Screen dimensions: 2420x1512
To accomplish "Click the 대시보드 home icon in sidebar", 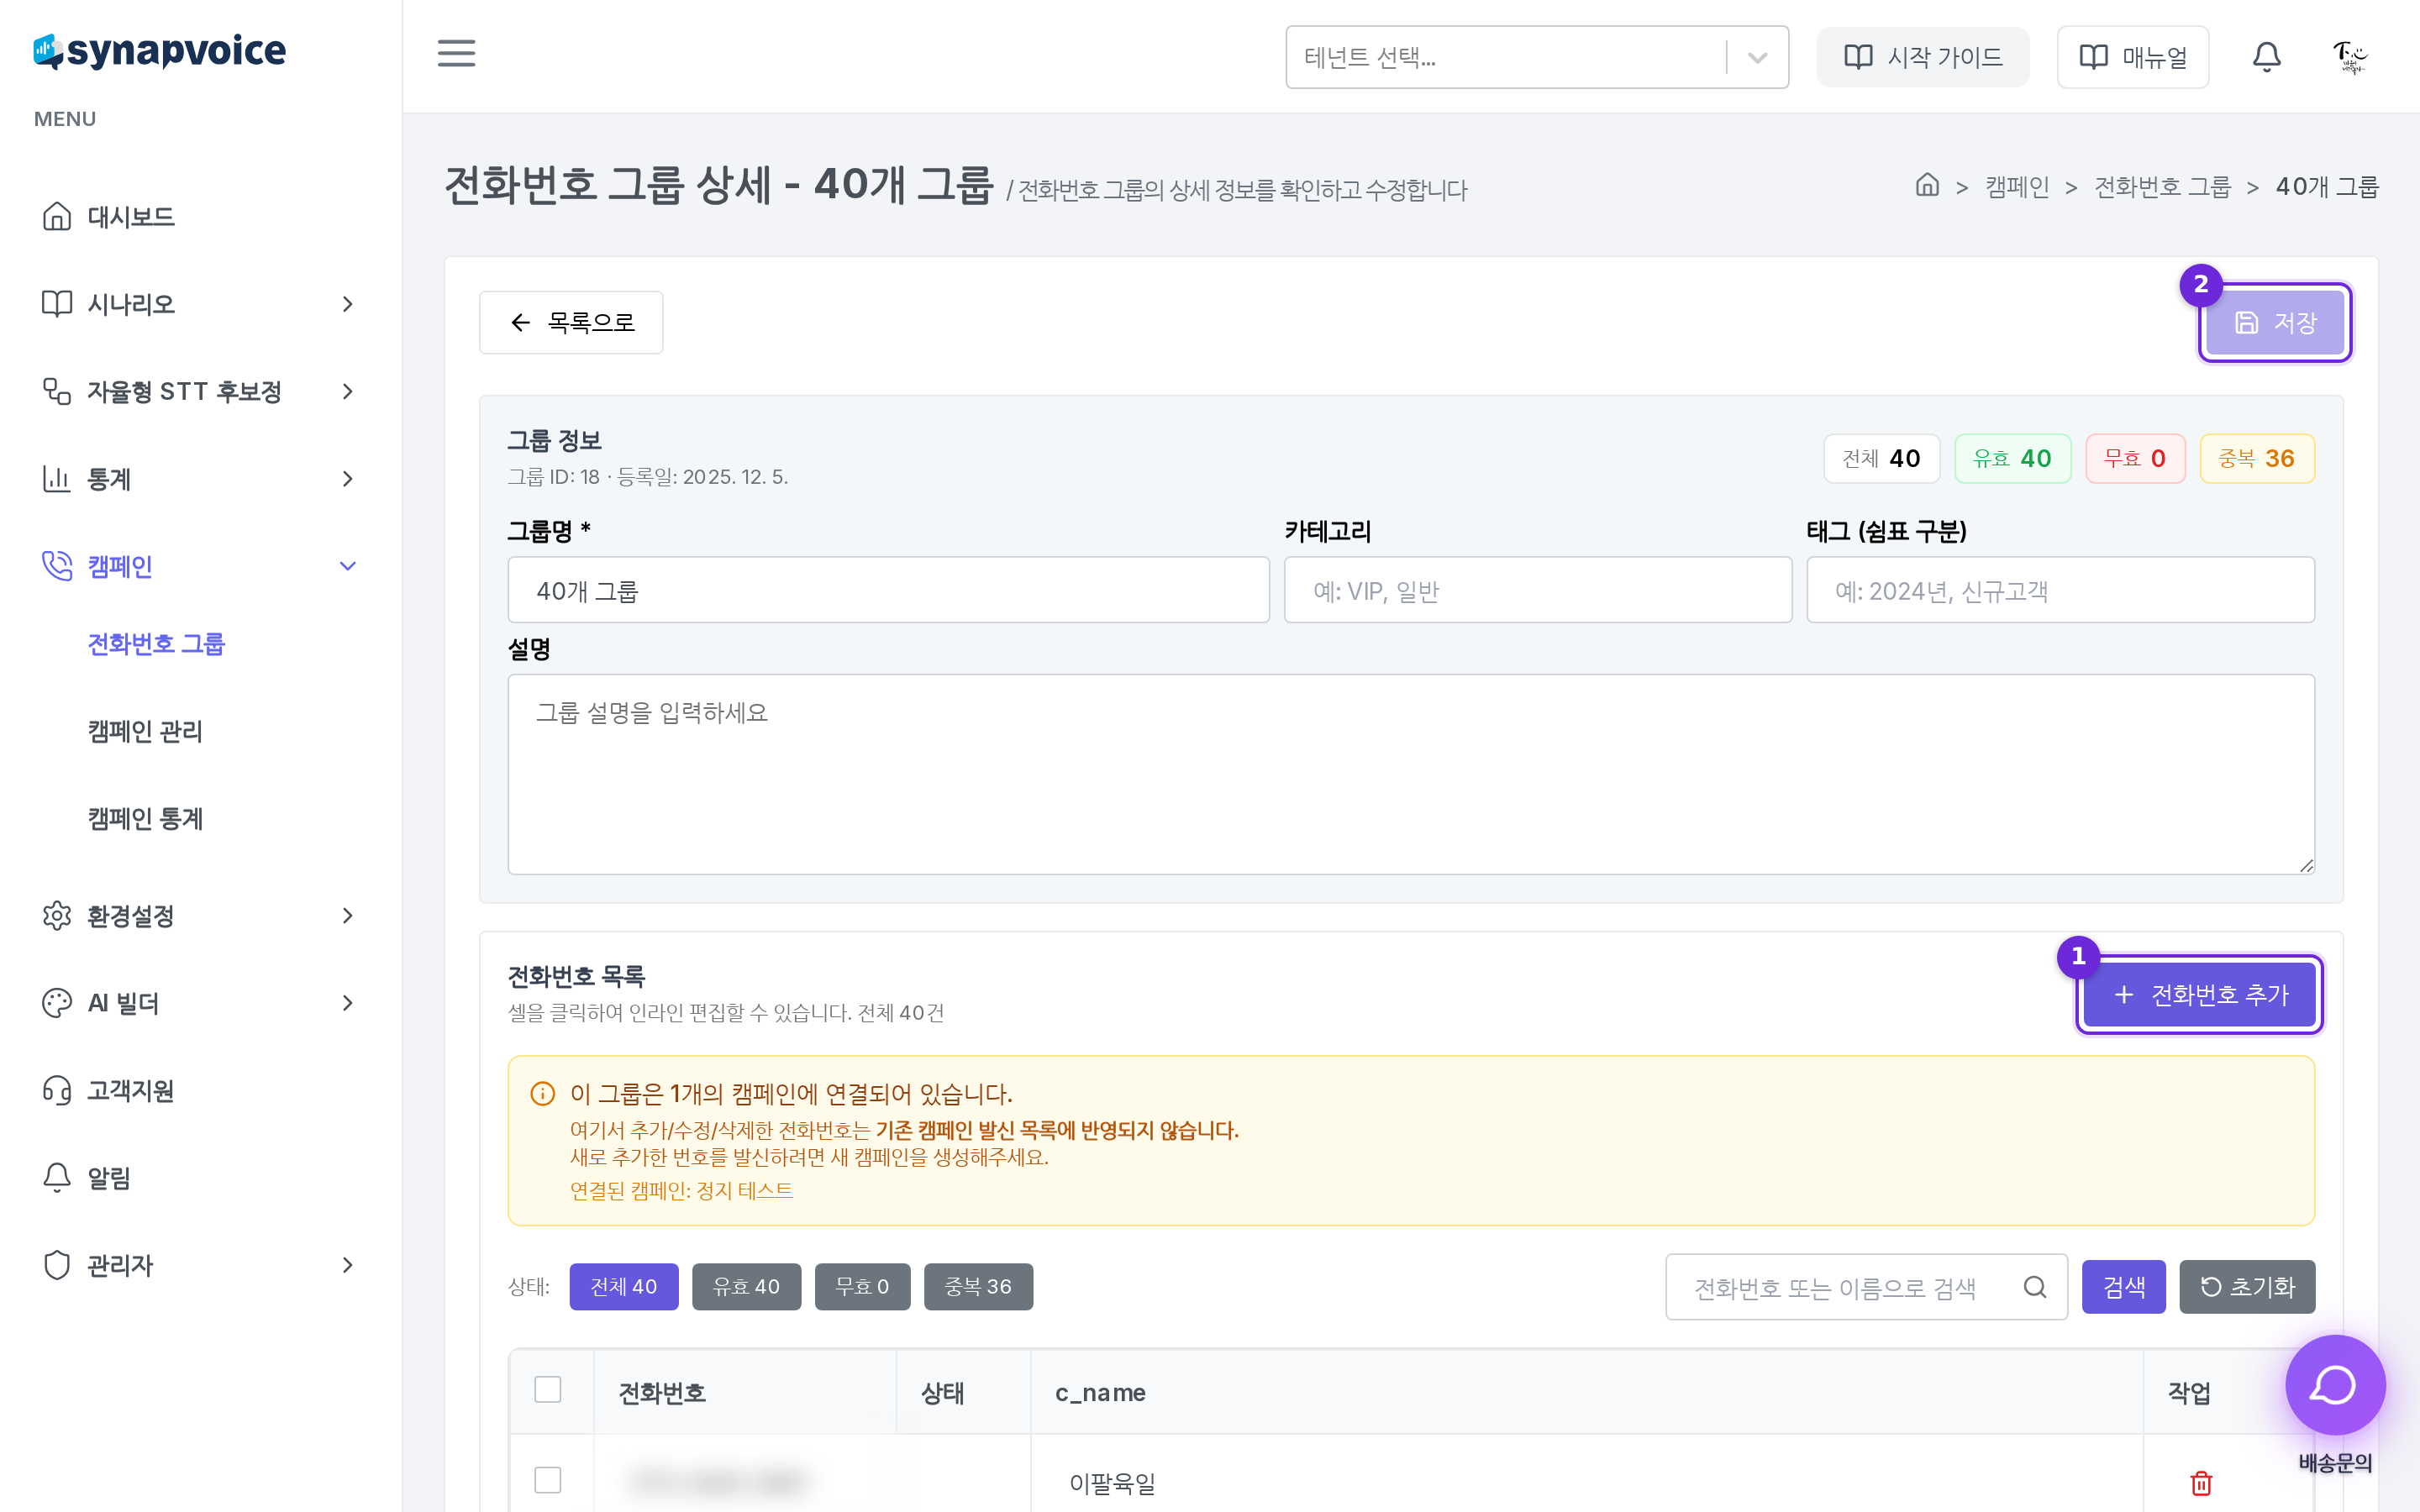I will (x=57, y=216).
